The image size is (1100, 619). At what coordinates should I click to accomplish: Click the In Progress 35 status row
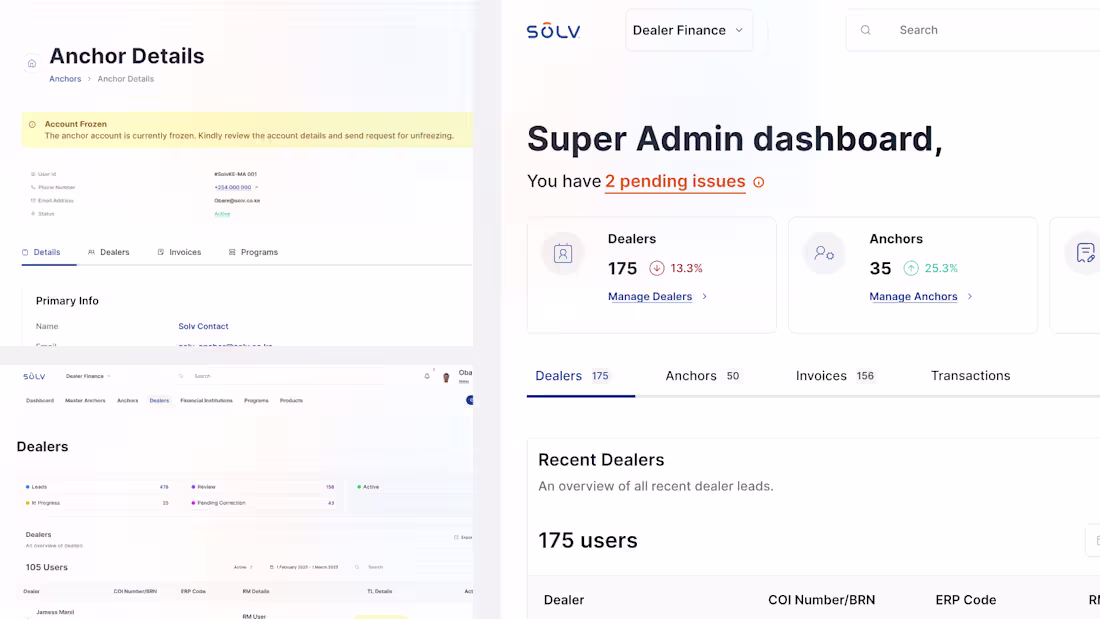point(97,503)
